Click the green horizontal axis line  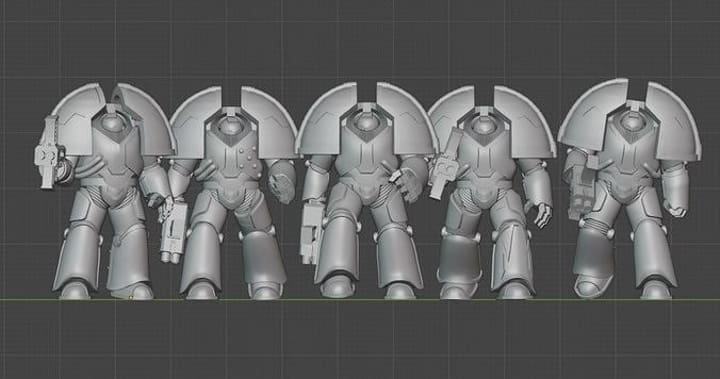coord(360,300)
